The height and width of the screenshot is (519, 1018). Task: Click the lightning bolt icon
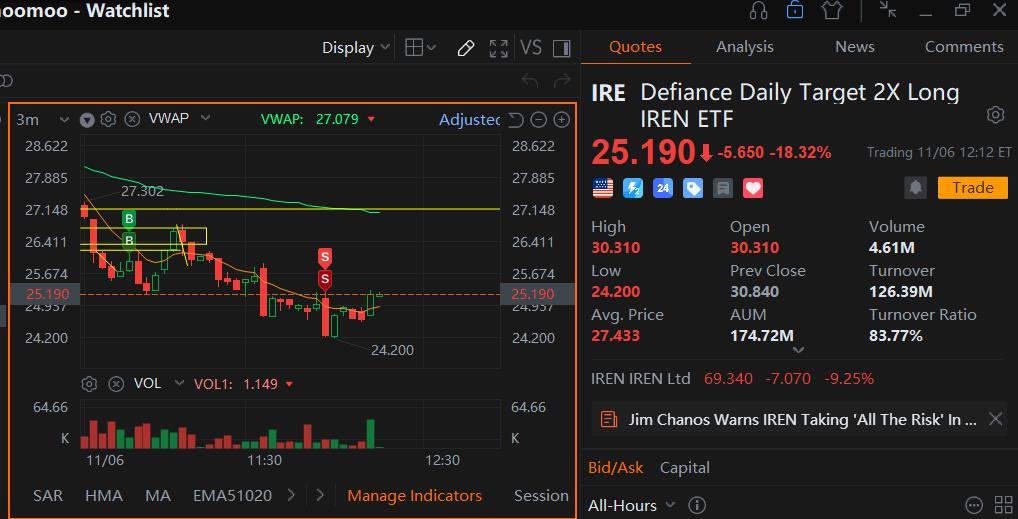[633, 188]
